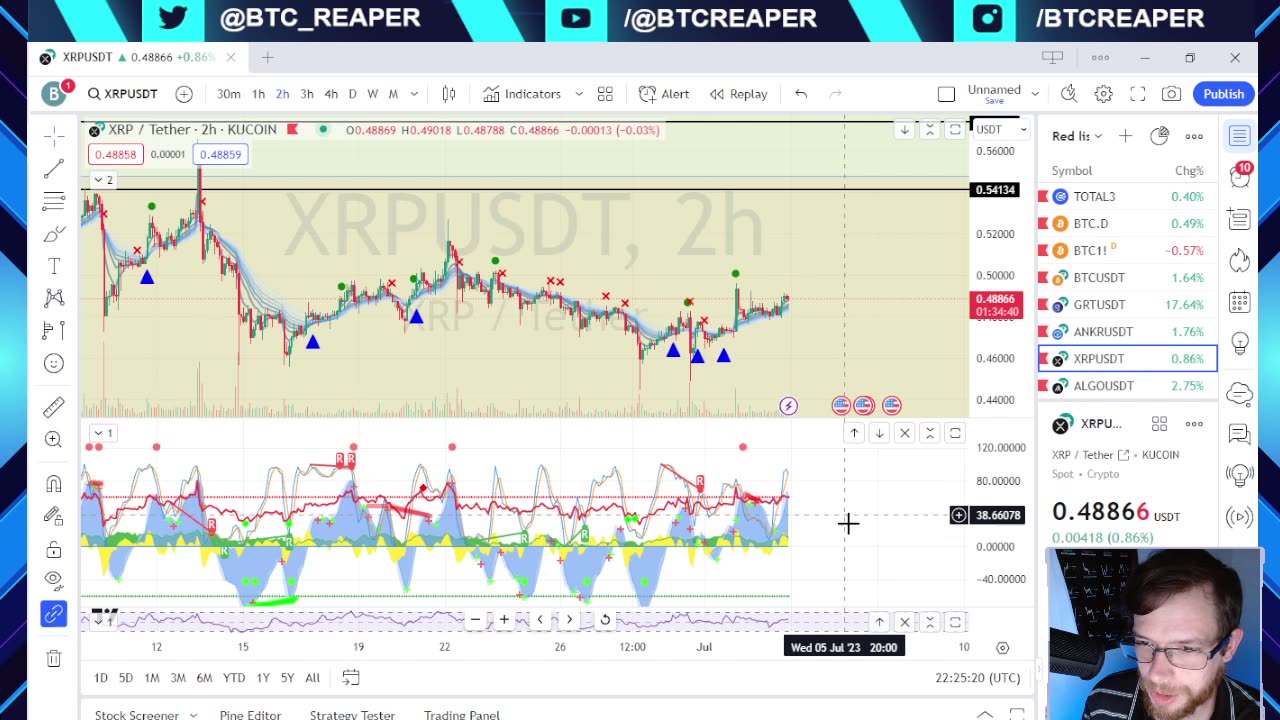Viewport: 1280px width, 720px height.
Task: Change the USDT price scale currency
Action: 1001,129
